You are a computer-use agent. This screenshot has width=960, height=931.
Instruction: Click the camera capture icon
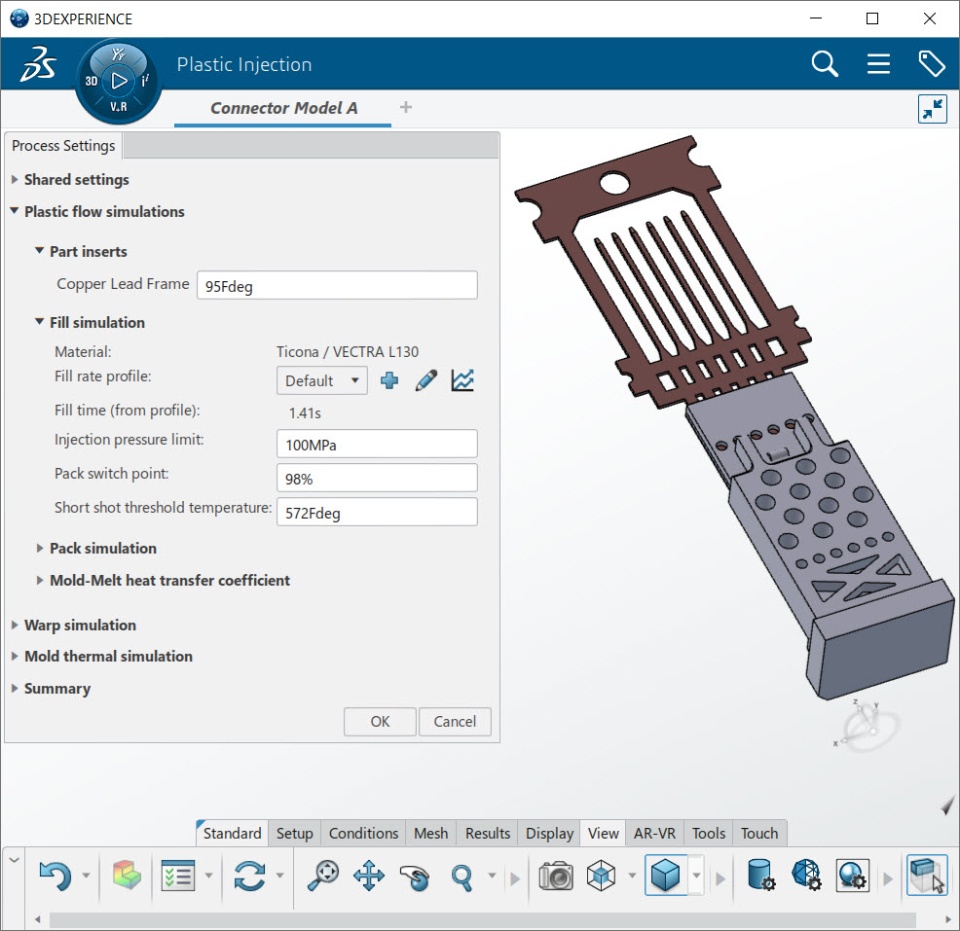[555, 875]
